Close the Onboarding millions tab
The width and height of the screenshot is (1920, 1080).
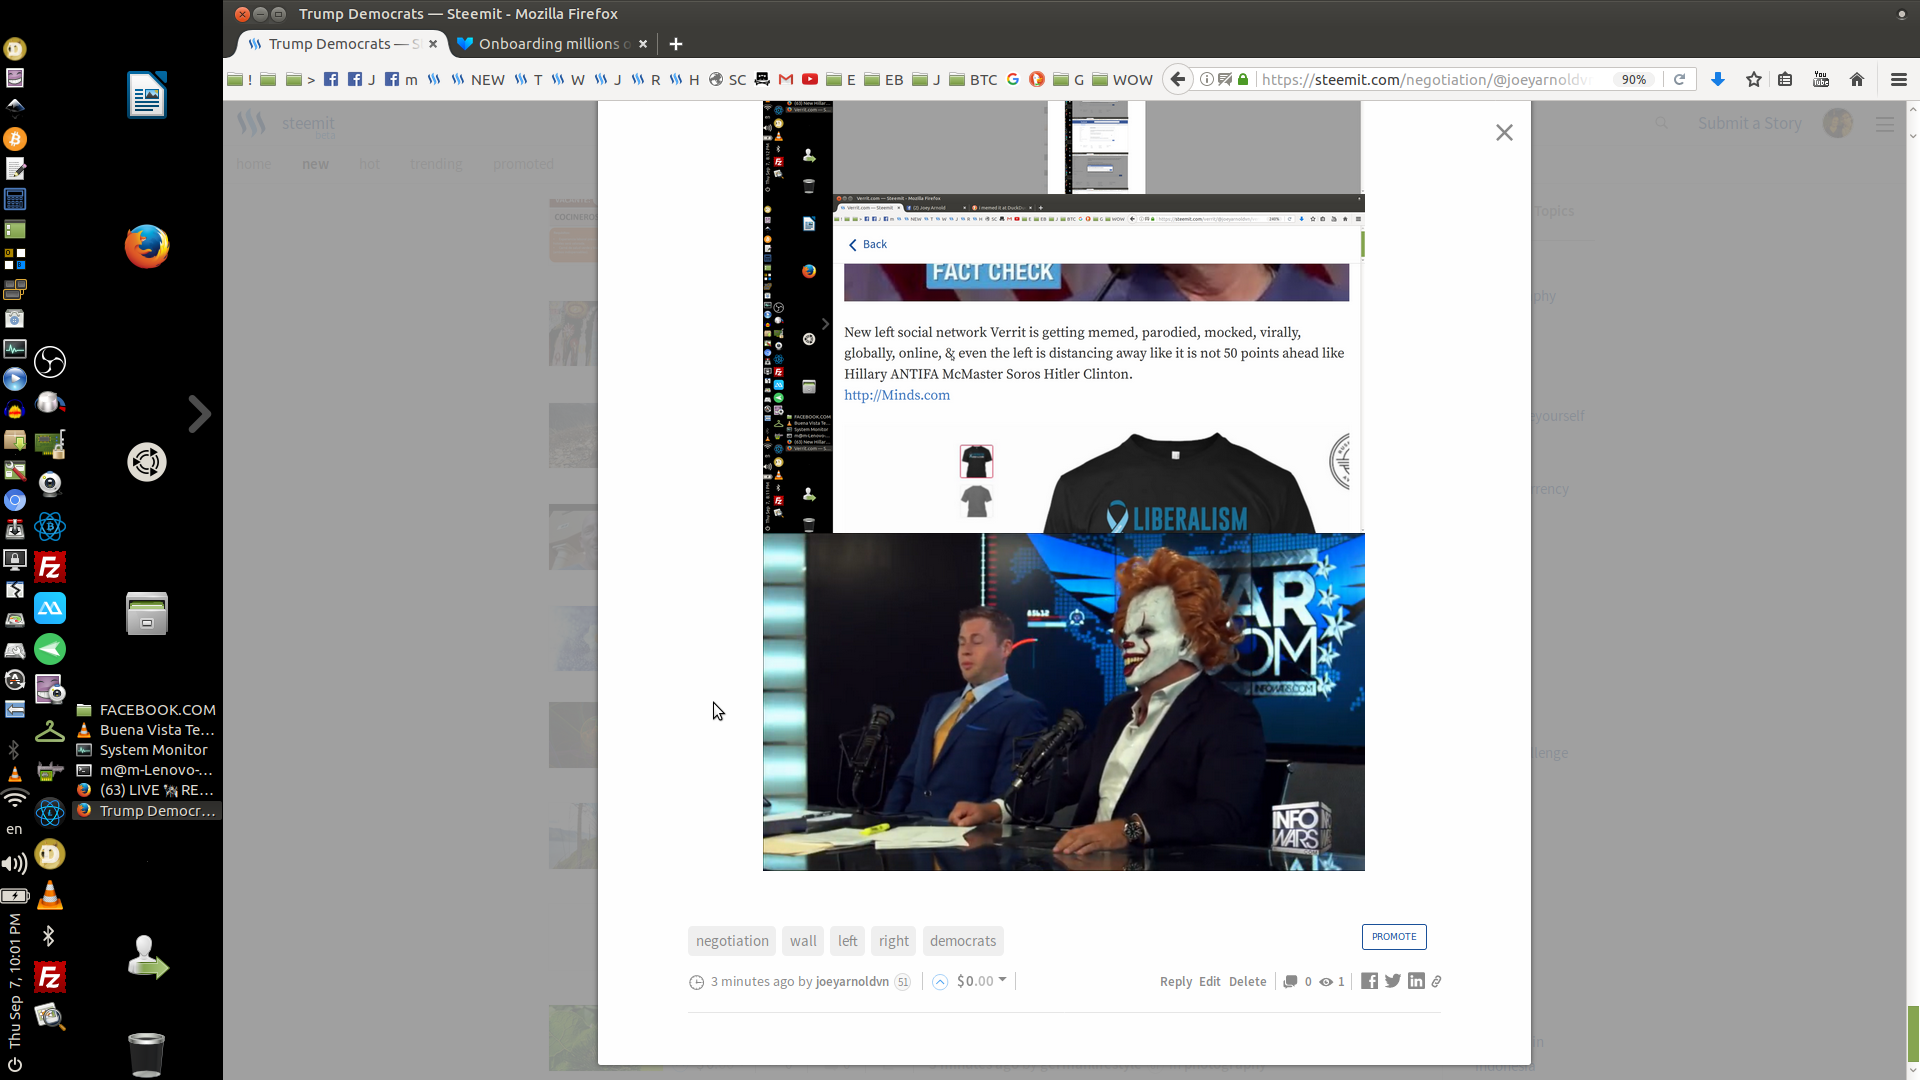point(643,44)
